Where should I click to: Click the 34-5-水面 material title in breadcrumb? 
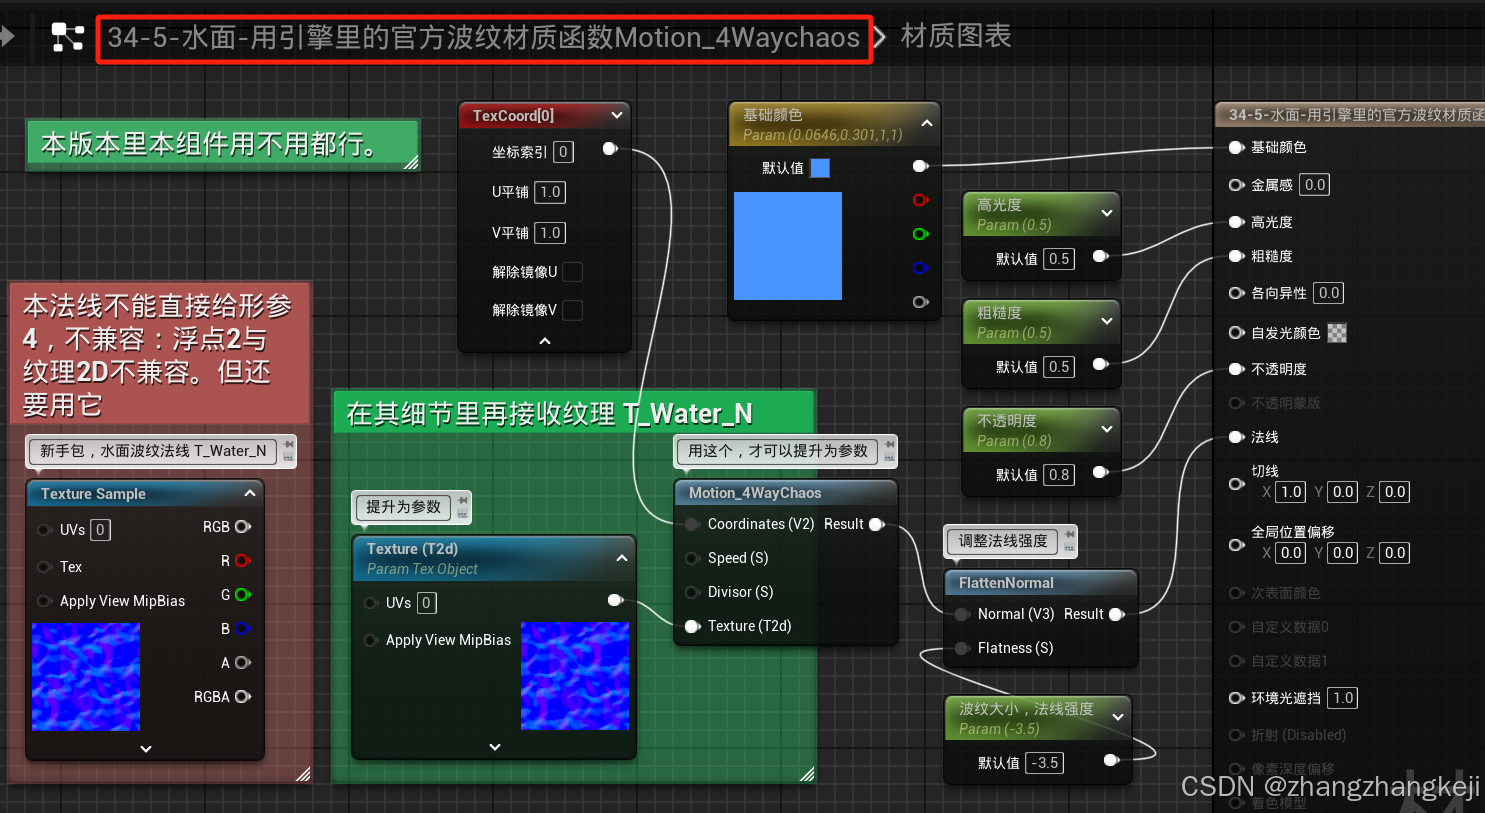tap(484, 38)
